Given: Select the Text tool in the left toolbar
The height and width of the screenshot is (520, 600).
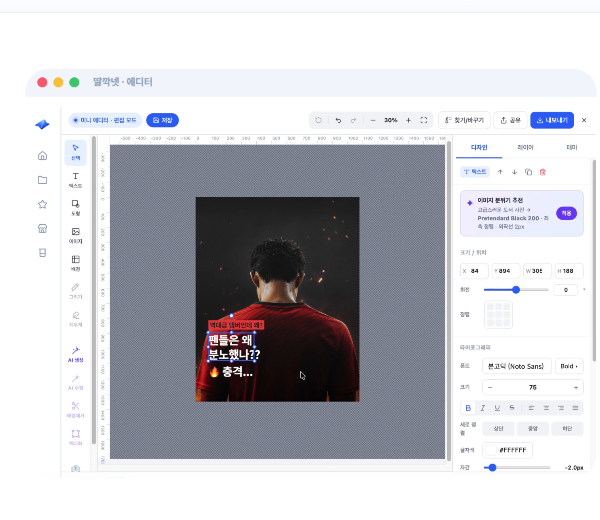Looking at the screenshot, I should coord(75,180).
